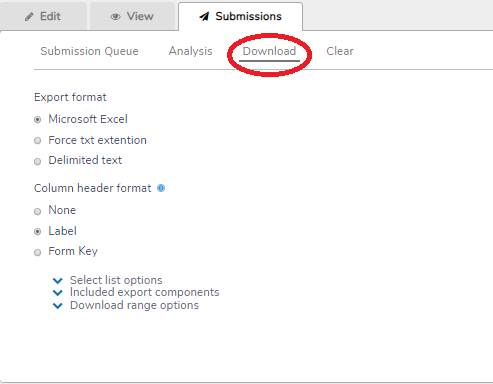This screenshot has width=493, height=384.
Task: Click the blue help icon beside Column header format
Action: pos(161,188)
